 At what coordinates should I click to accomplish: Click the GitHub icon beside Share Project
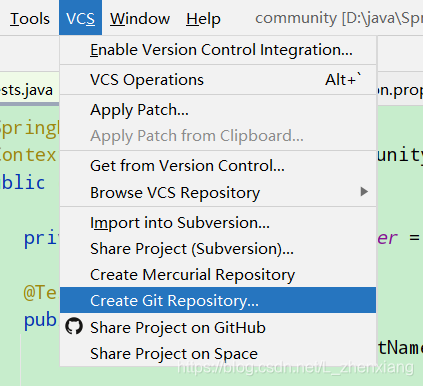74,326
